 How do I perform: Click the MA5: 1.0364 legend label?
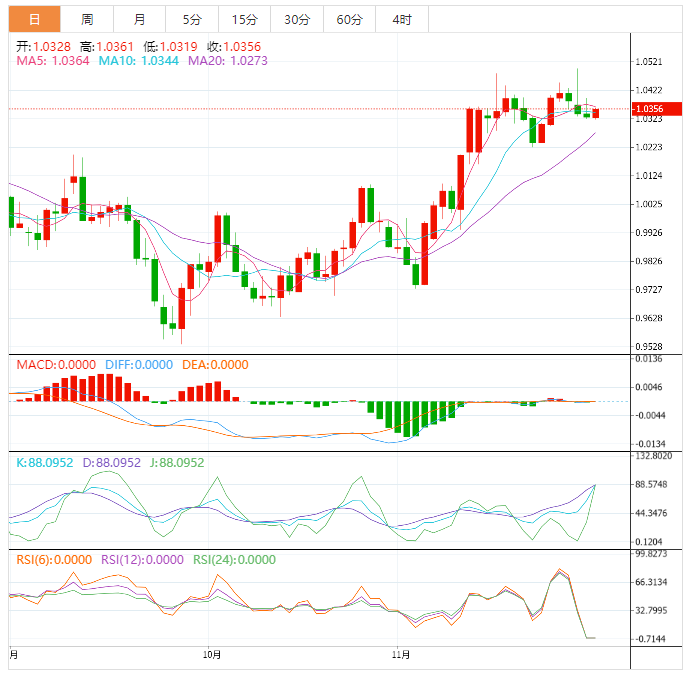click(x=53, y=61)
